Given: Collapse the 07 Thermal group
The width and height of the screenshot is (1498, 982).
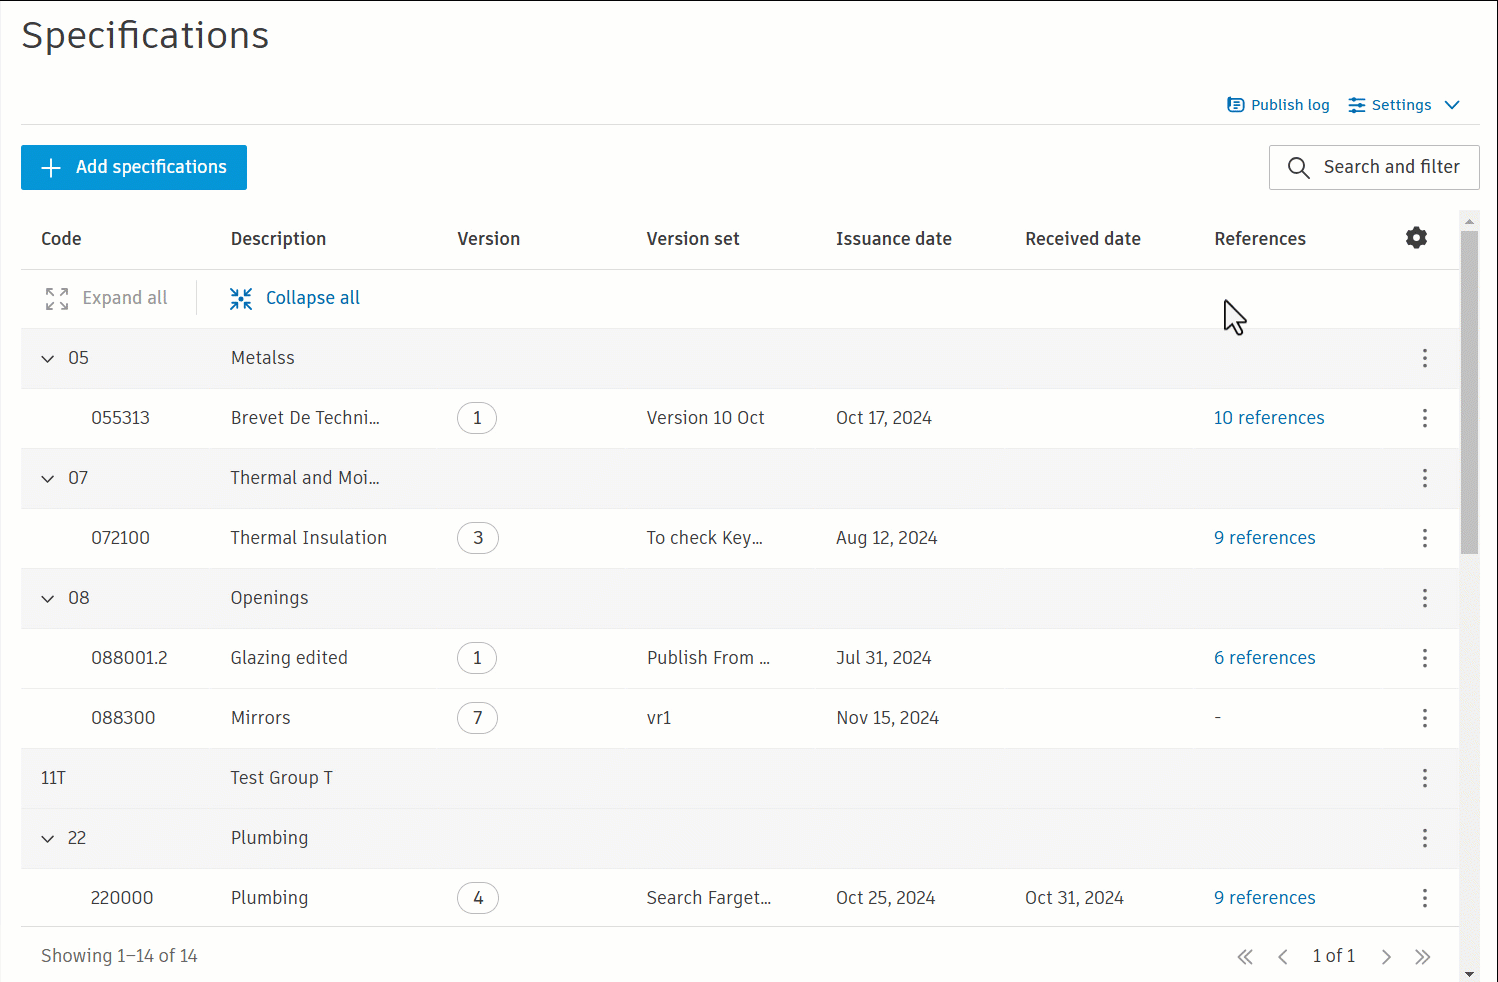Looking at the screenshot, I should point(48,478).
